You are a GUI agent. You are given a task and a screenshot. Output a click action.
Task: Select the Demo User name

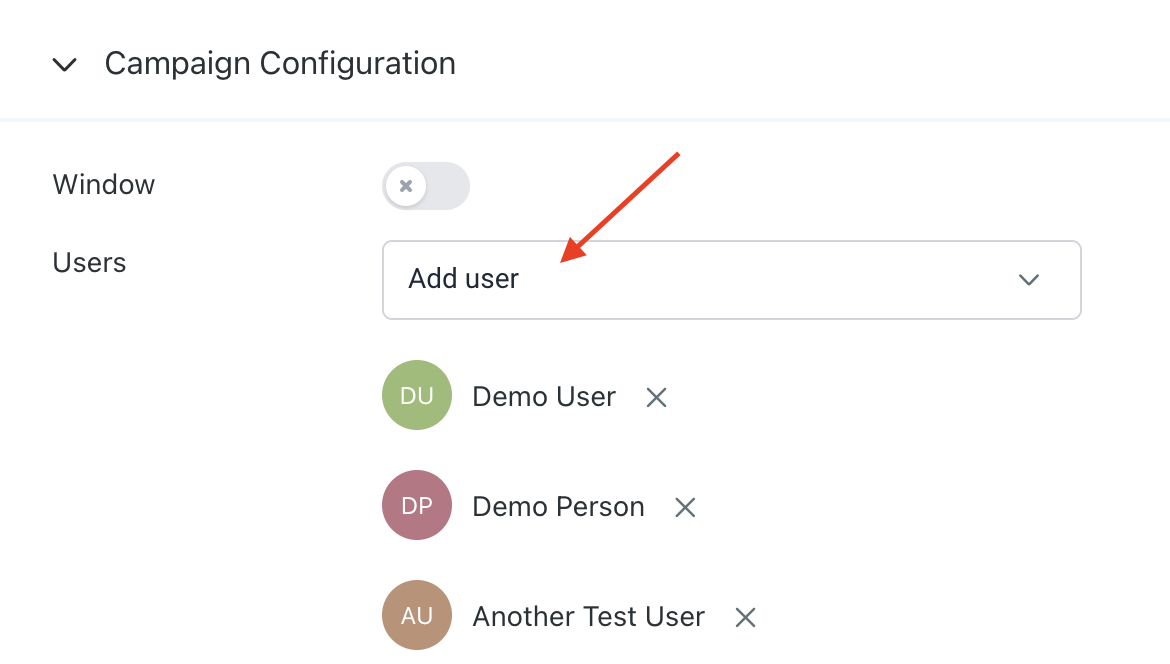[544, 397]
